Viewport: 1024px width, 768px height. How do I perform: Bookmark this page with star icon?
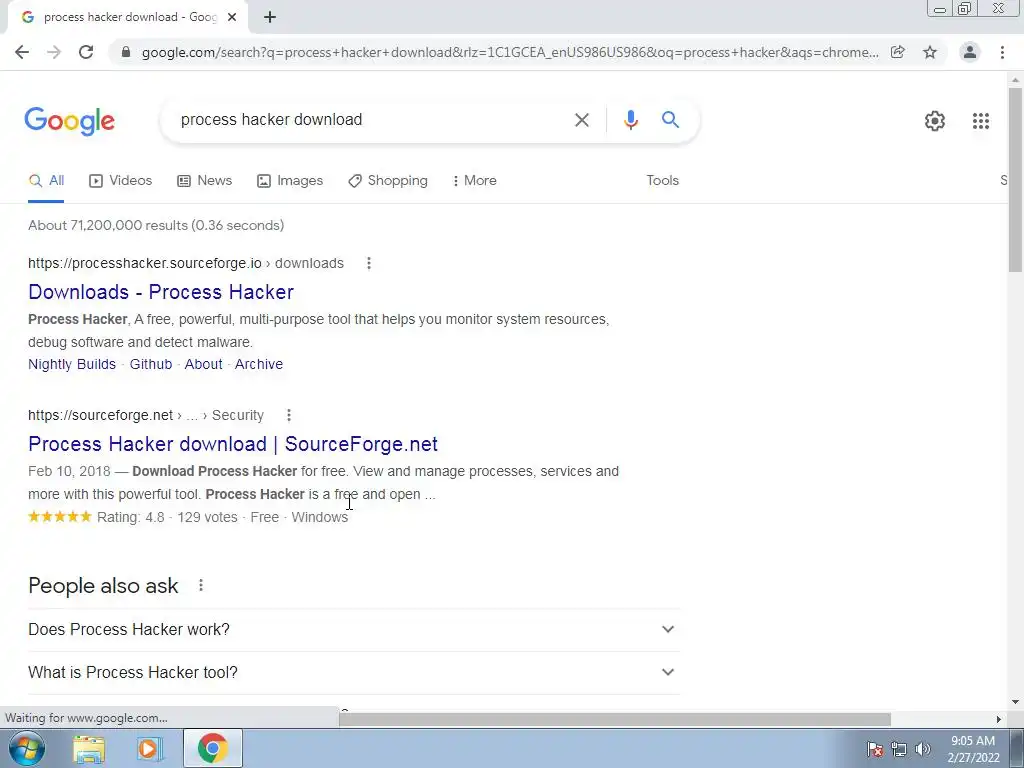[930, 52]
